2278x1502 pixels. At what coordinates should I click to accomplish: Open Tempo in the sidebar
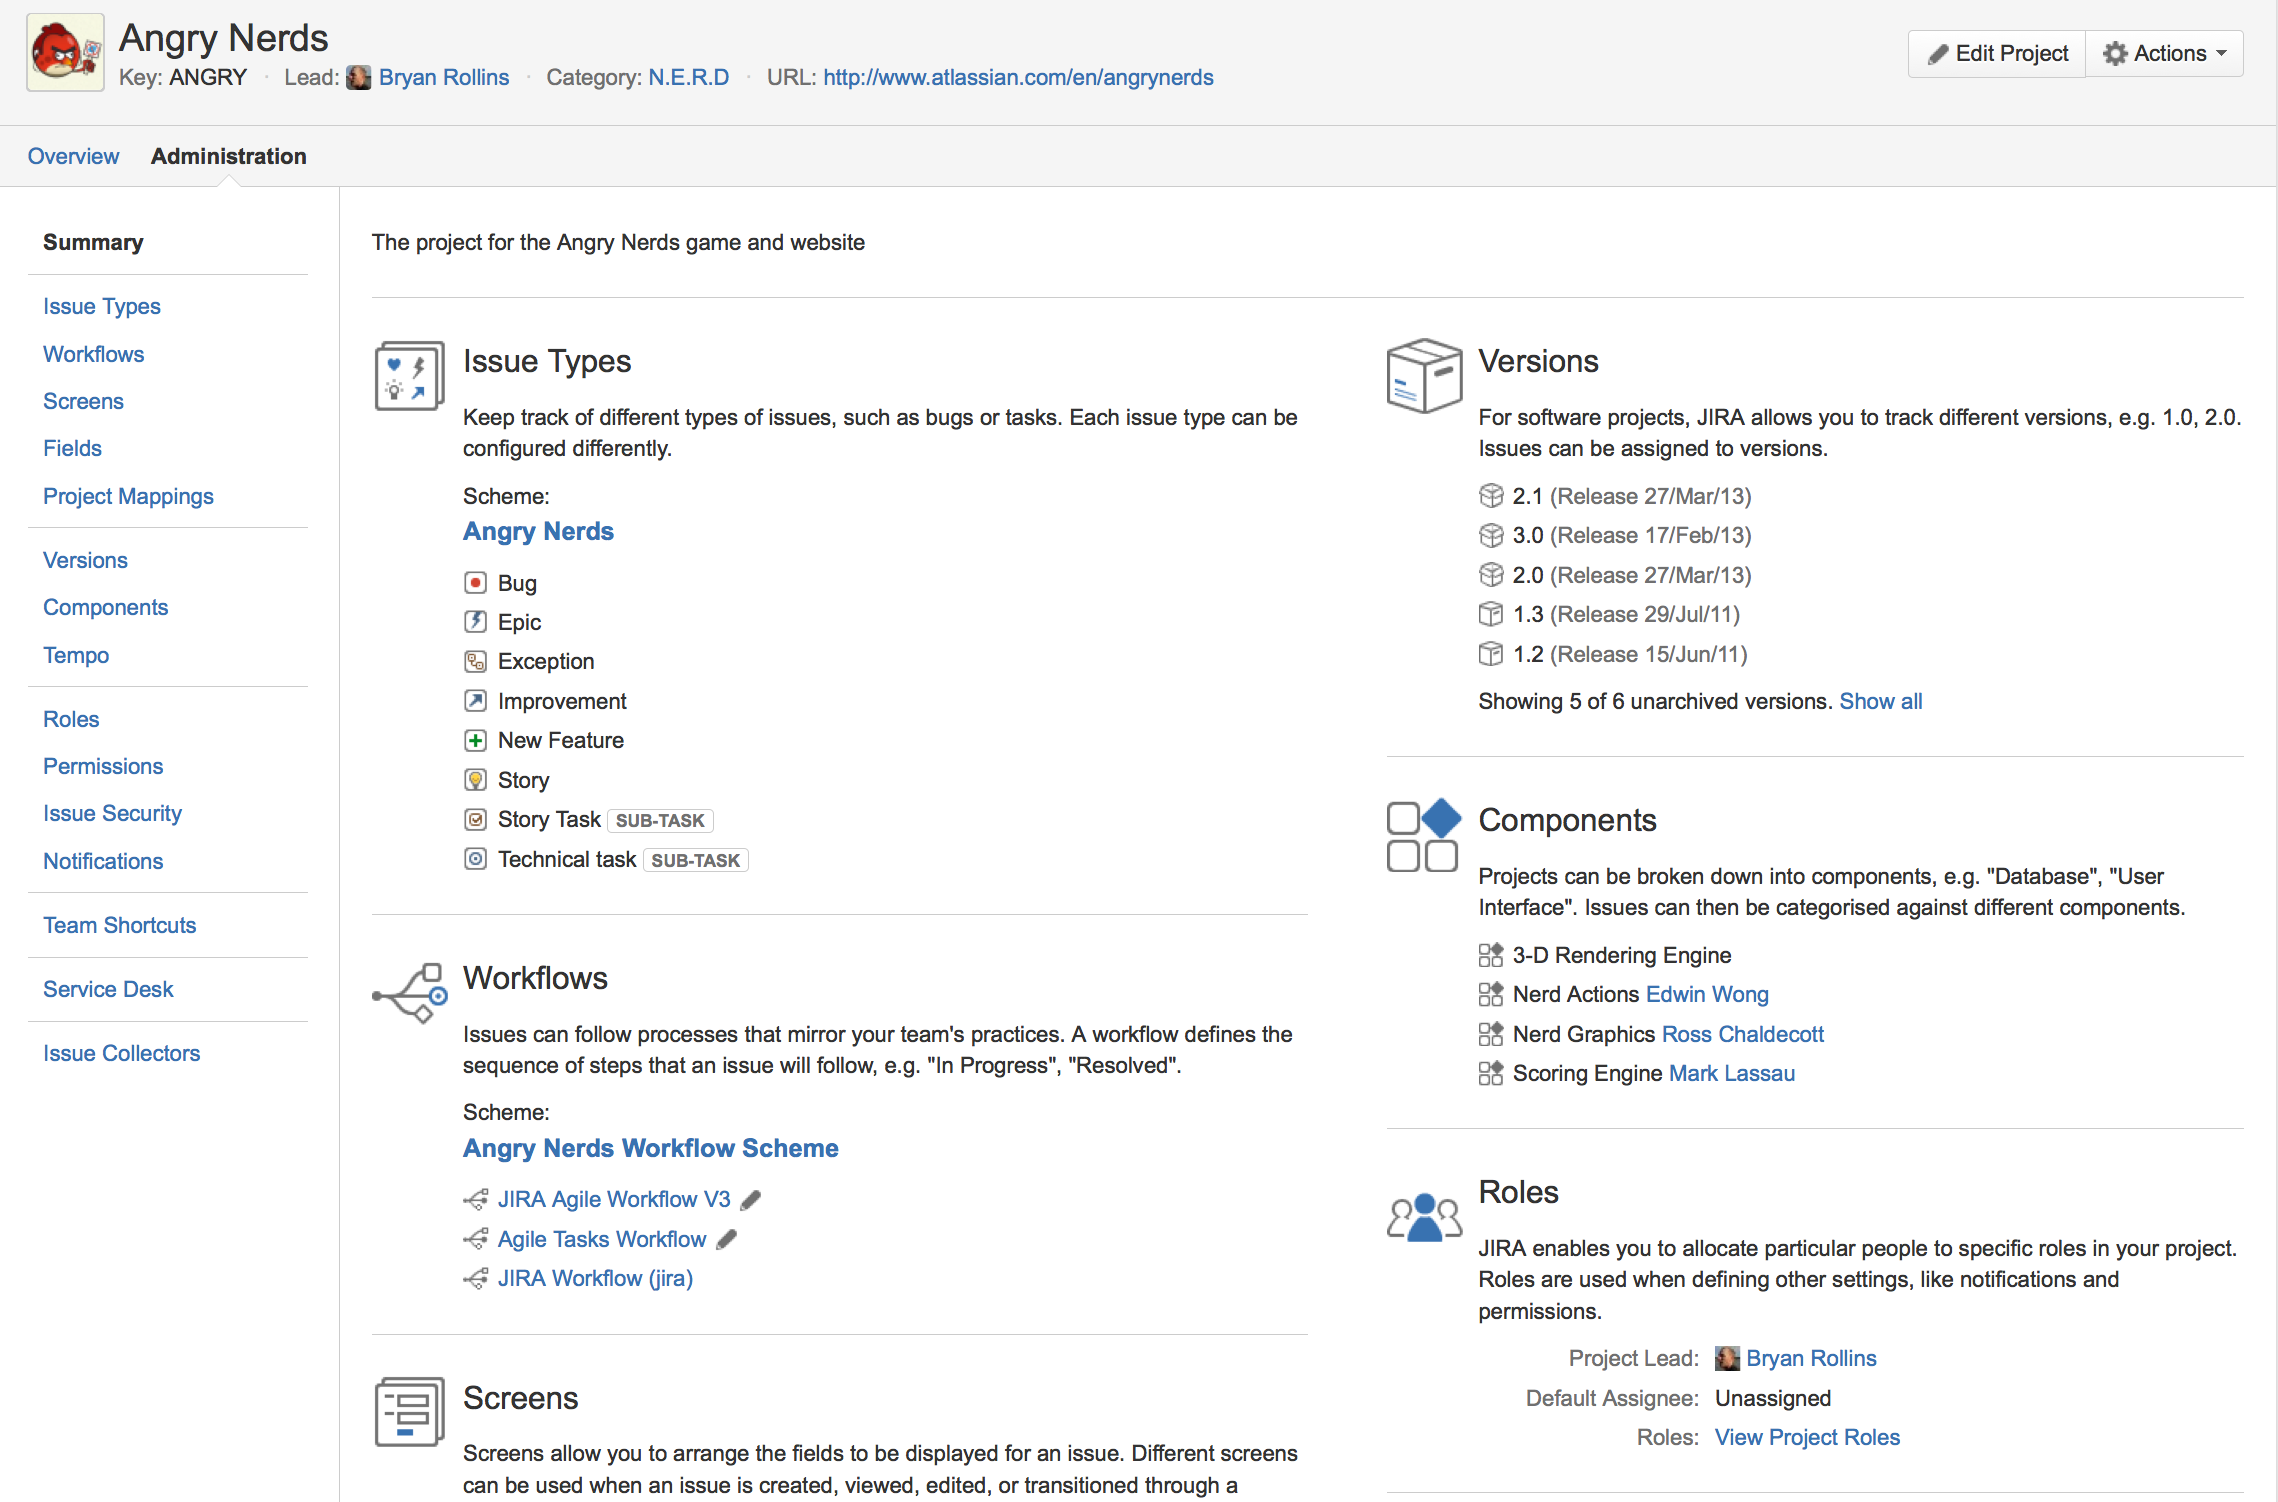[76, 655]
